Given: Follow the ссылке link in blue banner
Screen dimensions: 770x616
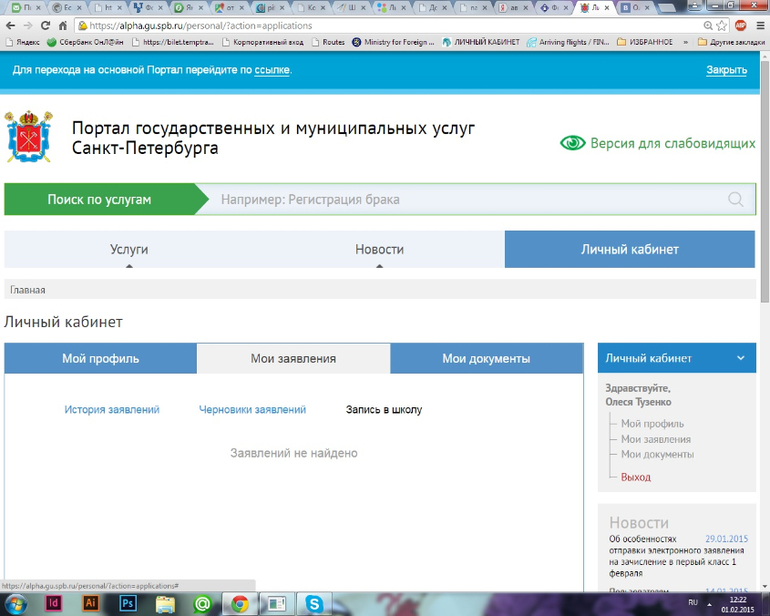Looking at the screenshot, I should 272,70.
